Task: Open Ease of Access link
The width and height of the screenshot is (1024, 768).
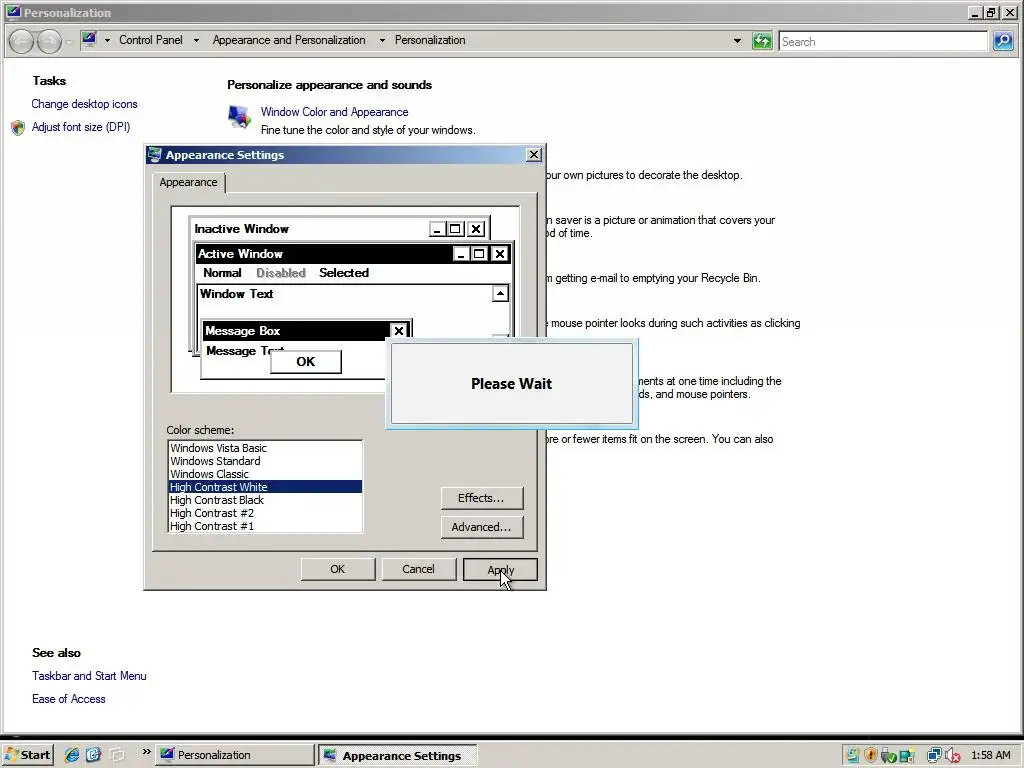Action: [69, 699]
